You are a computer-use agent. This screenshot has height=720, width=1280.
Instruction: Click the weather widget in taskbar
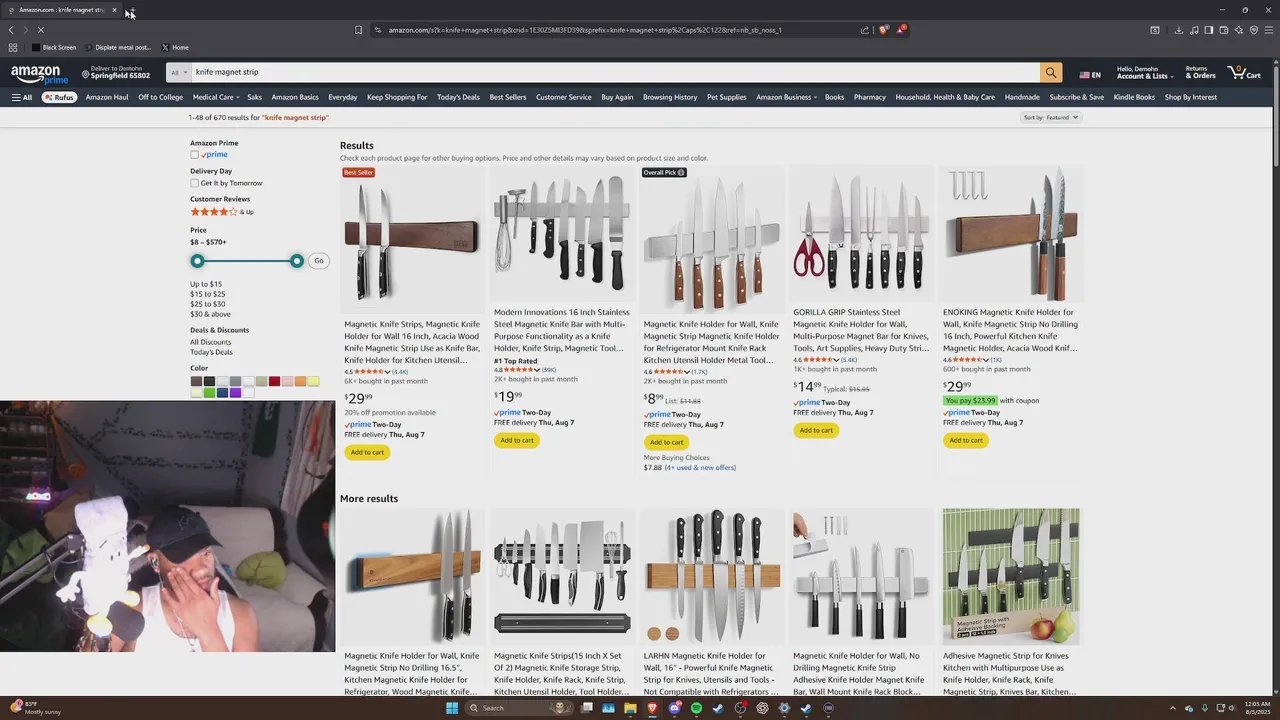[35, 708]
